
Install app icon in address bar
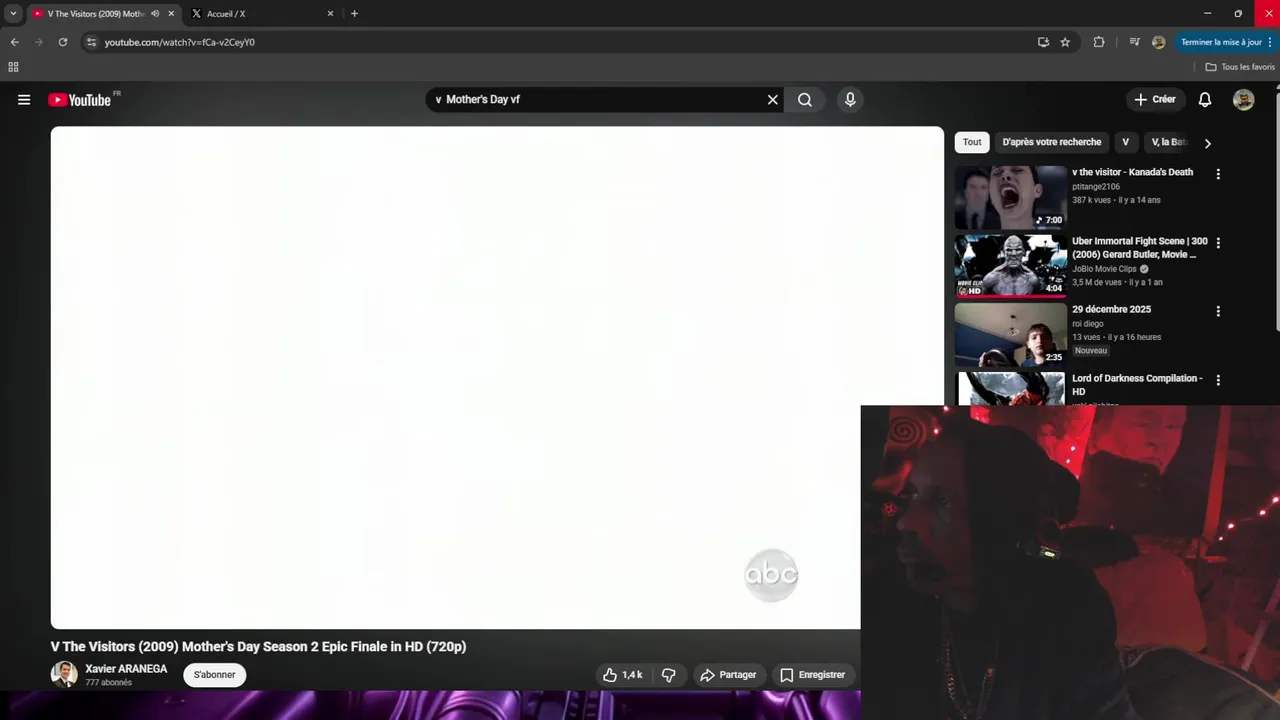1043,42
